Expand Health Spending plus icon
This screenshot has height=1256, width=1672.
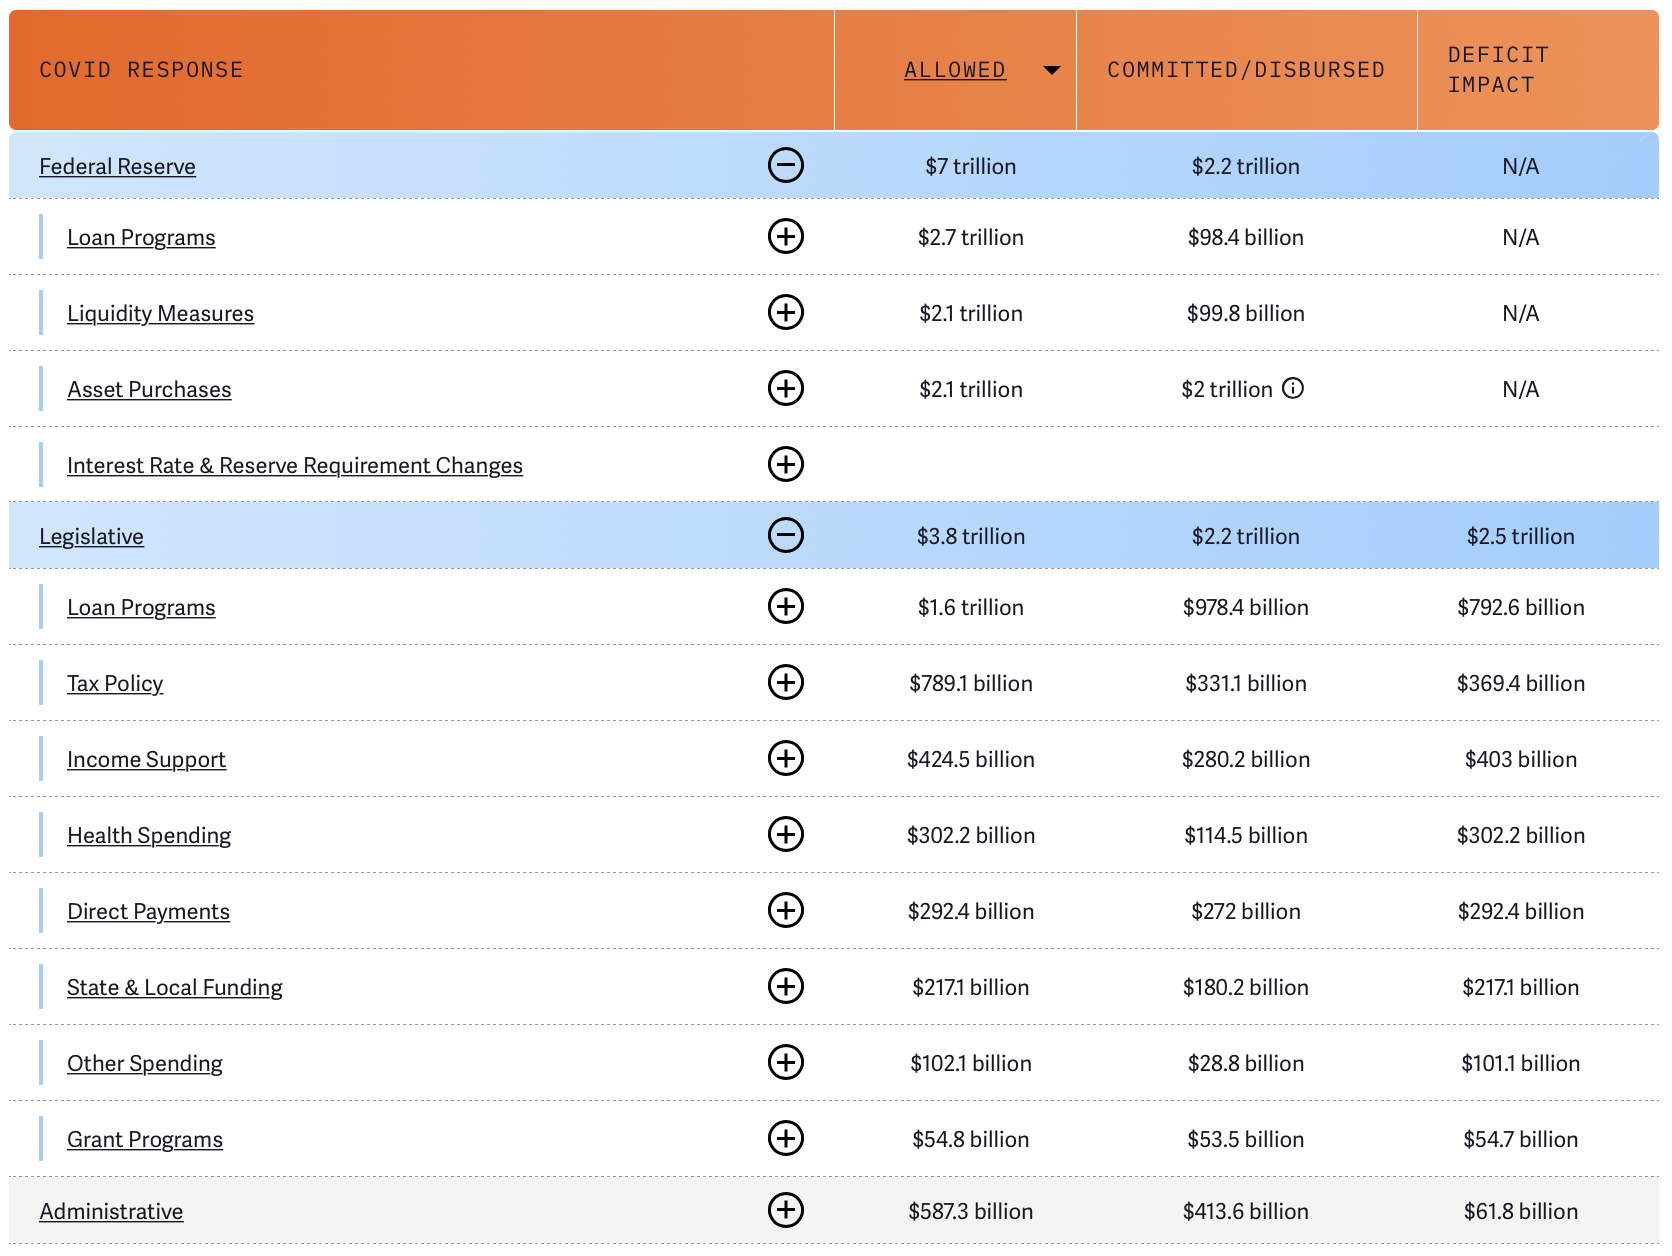click(785, 835)
